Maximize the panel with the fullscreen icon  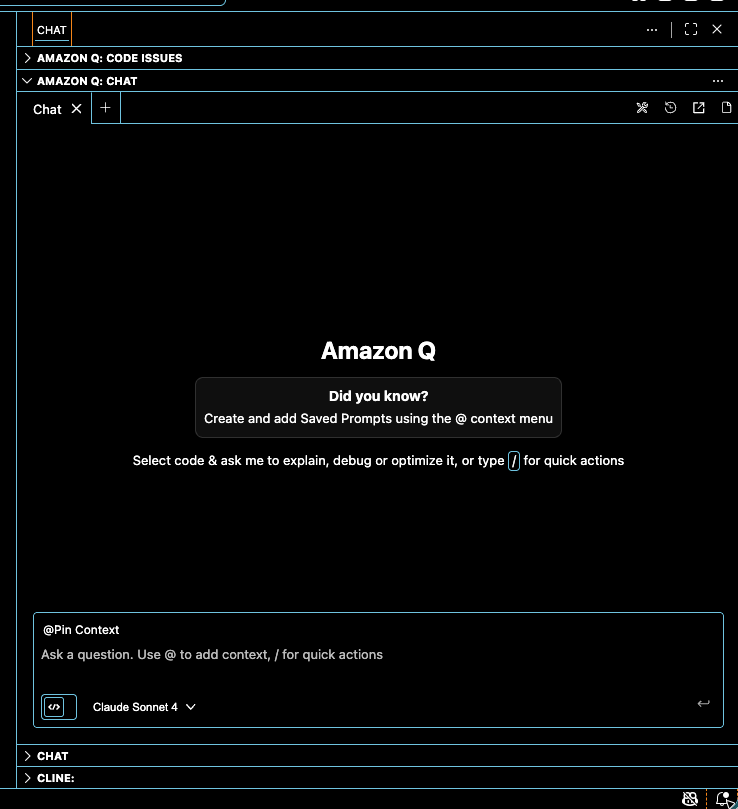click(x=690, y=30)
